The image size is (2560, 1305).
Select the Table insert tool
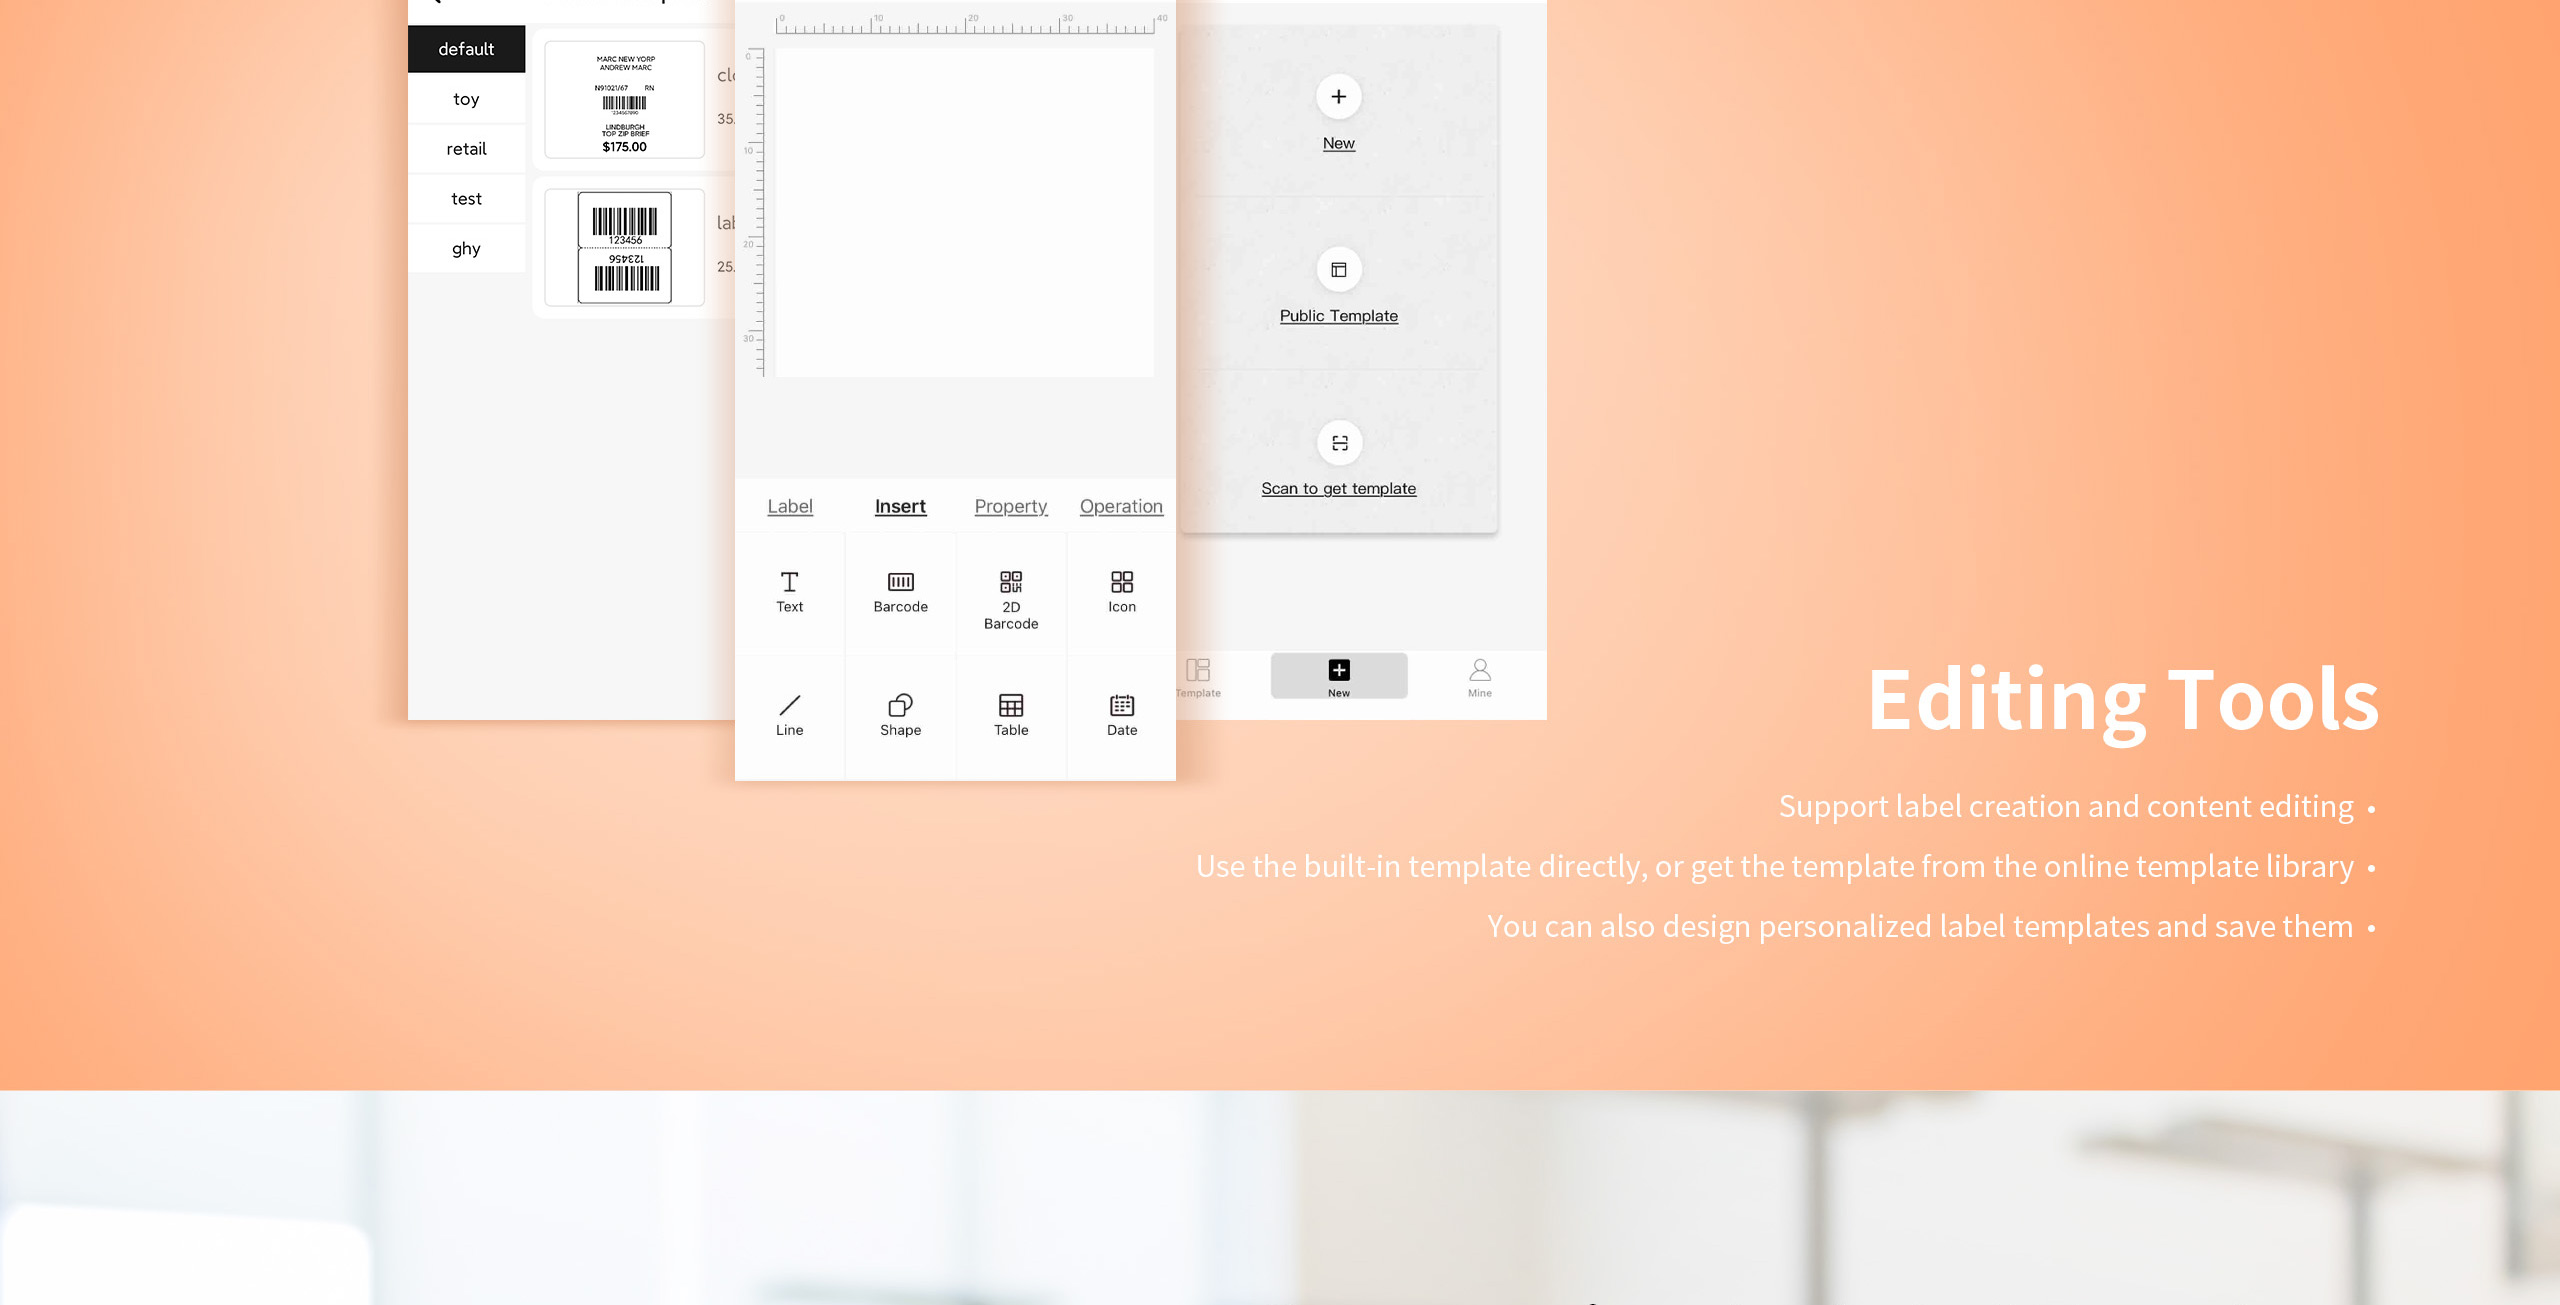1010,712
